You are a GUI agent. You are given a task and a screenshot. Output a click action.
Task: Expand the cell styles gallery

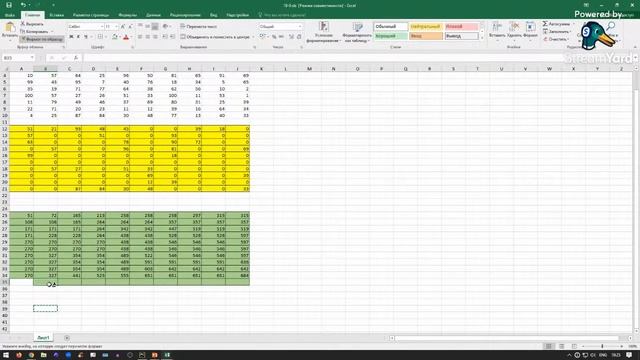click(x=482, y=39)
